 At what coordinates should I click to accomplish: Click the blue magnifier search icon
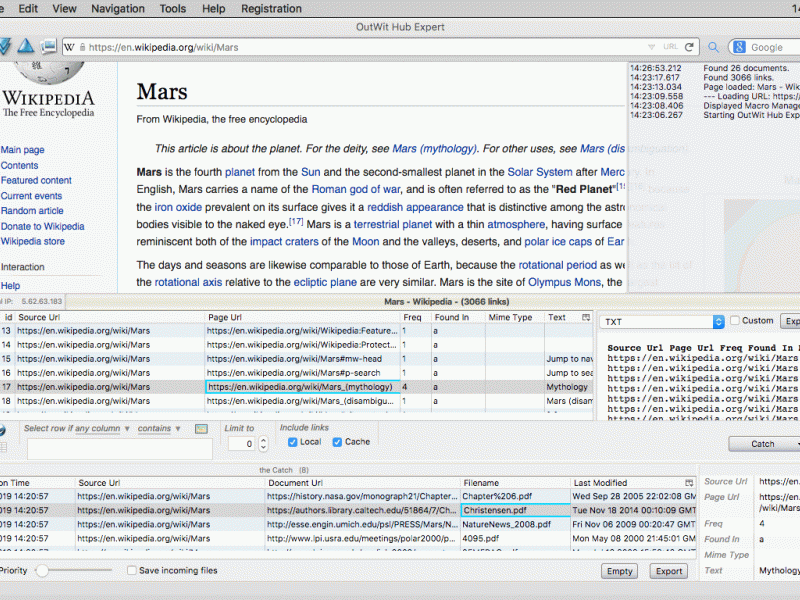click(713, 47)
